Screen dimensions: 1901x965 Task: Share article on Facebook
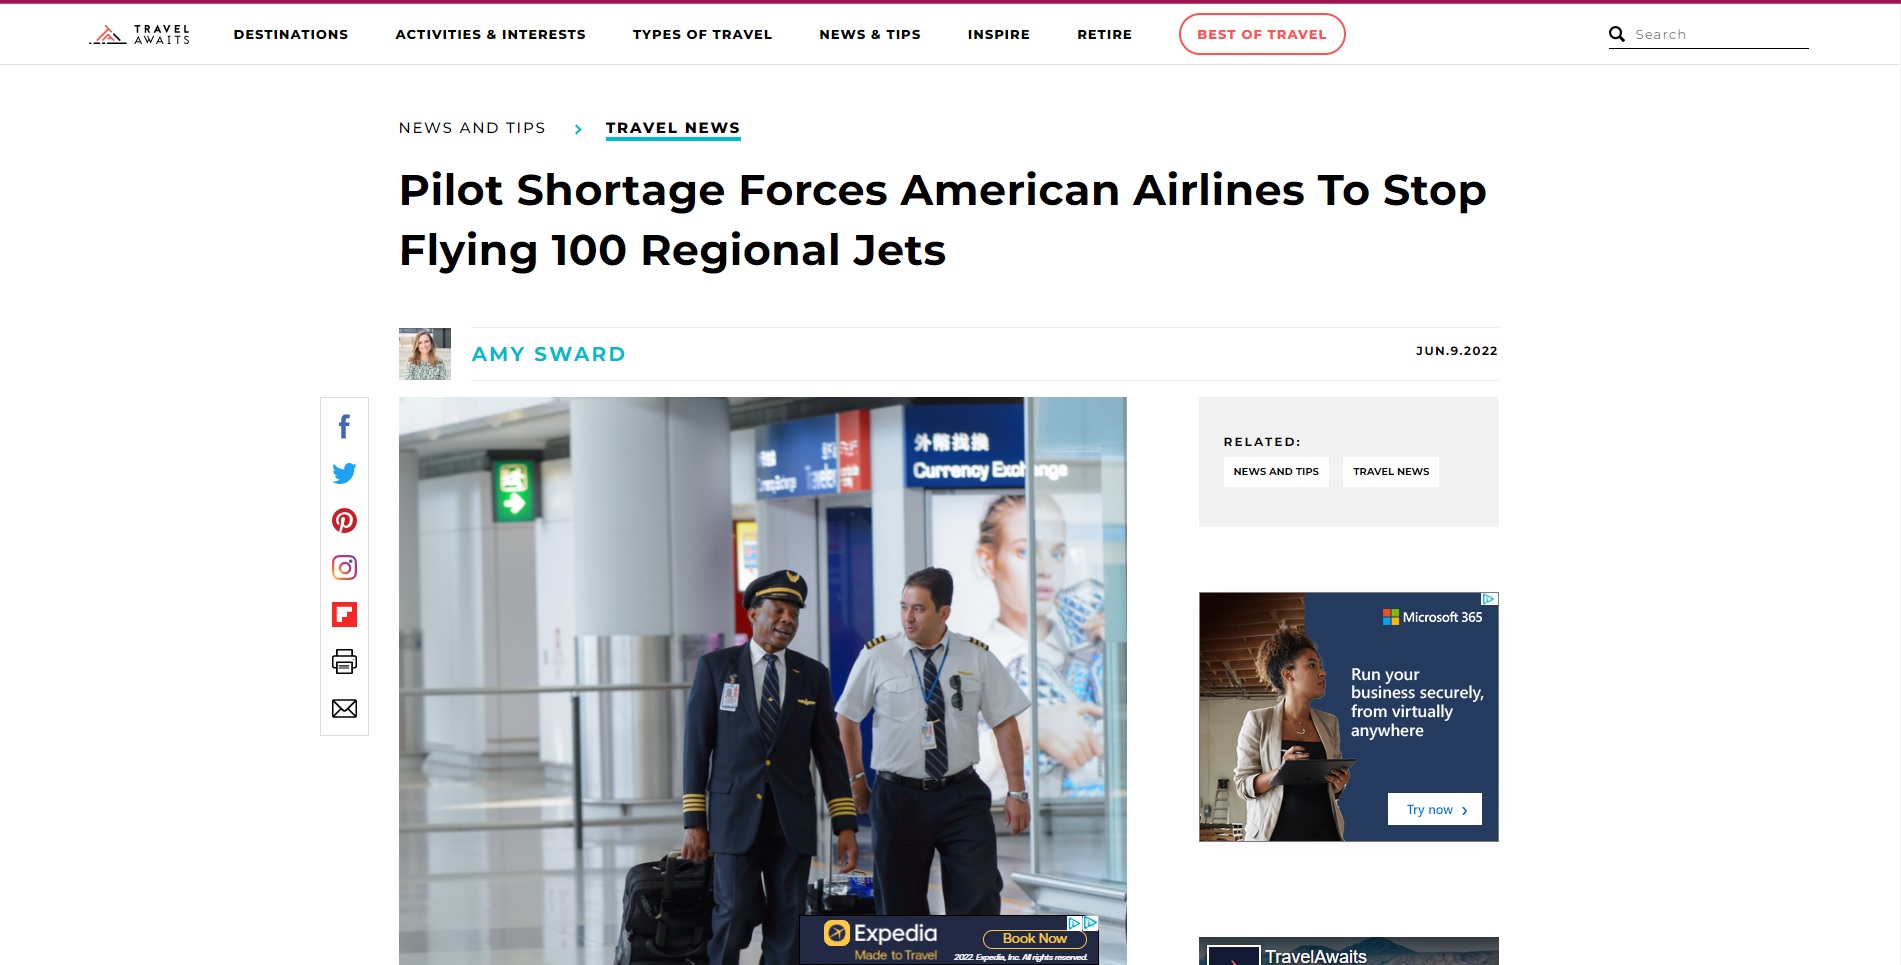[344, 427]
